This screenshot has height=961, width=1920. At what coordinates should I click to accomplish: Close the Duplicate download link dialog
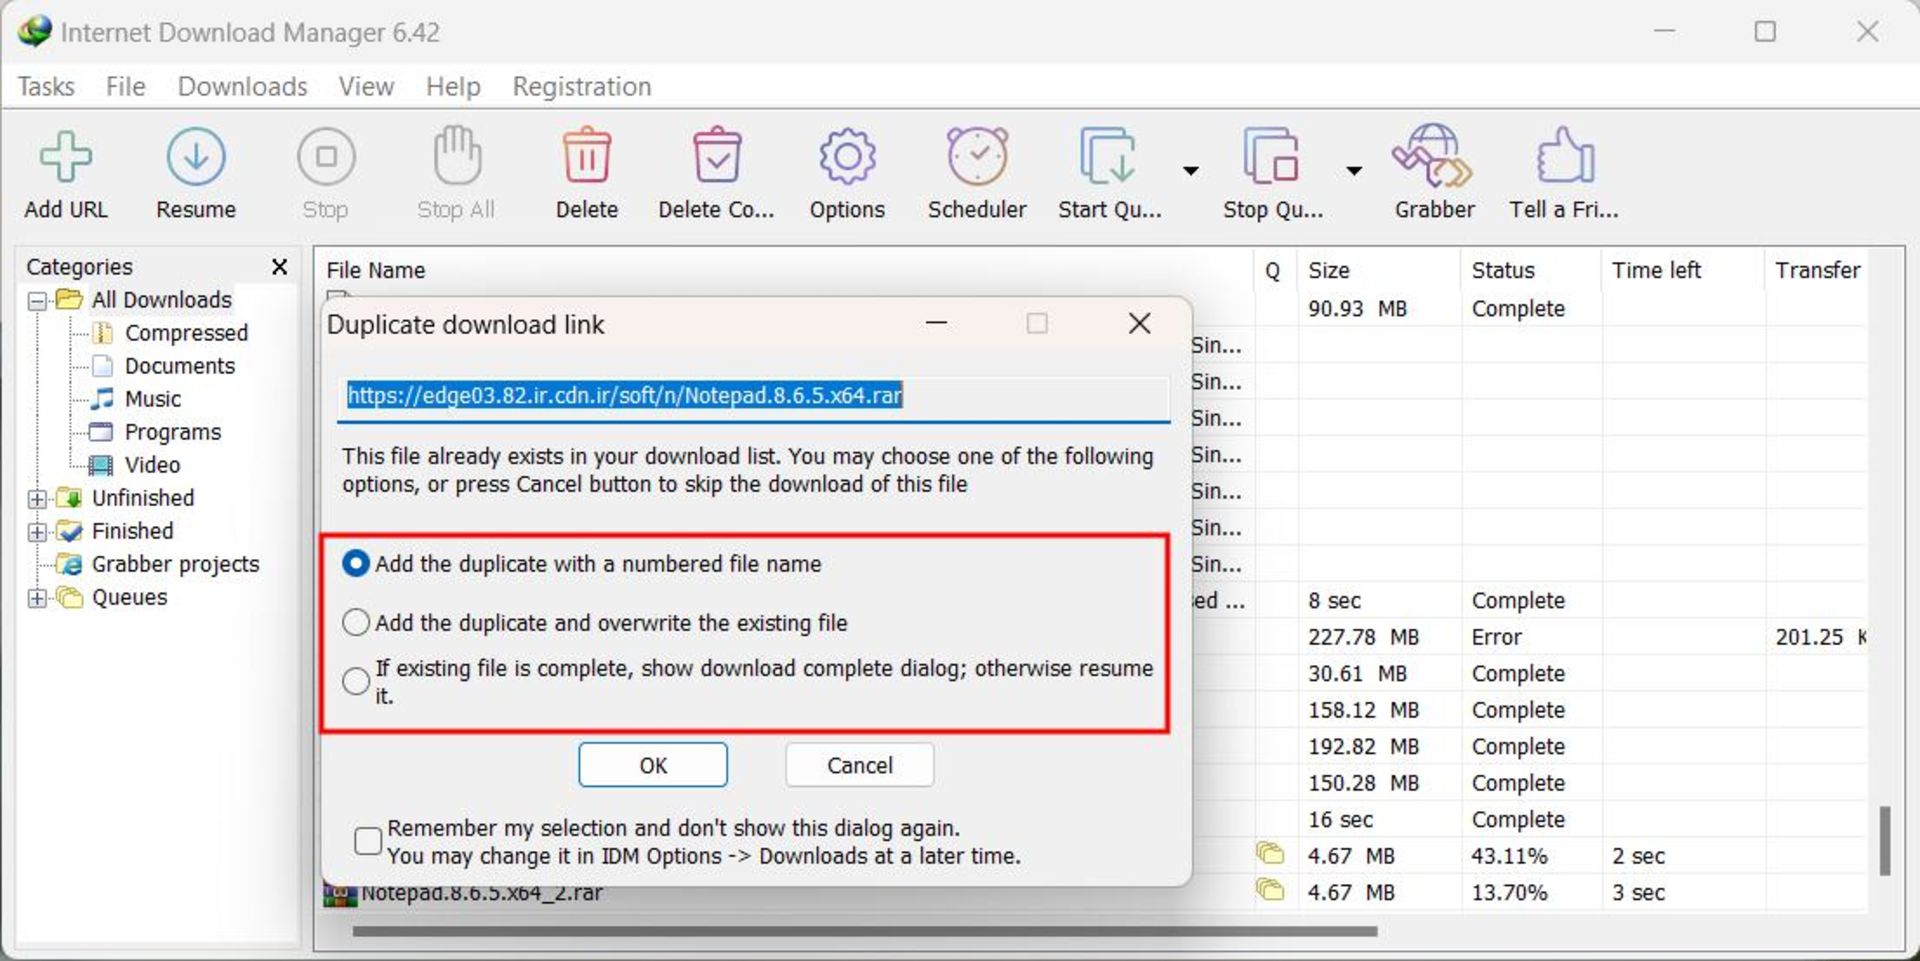pyautogui.click(x=1139, y=323)
